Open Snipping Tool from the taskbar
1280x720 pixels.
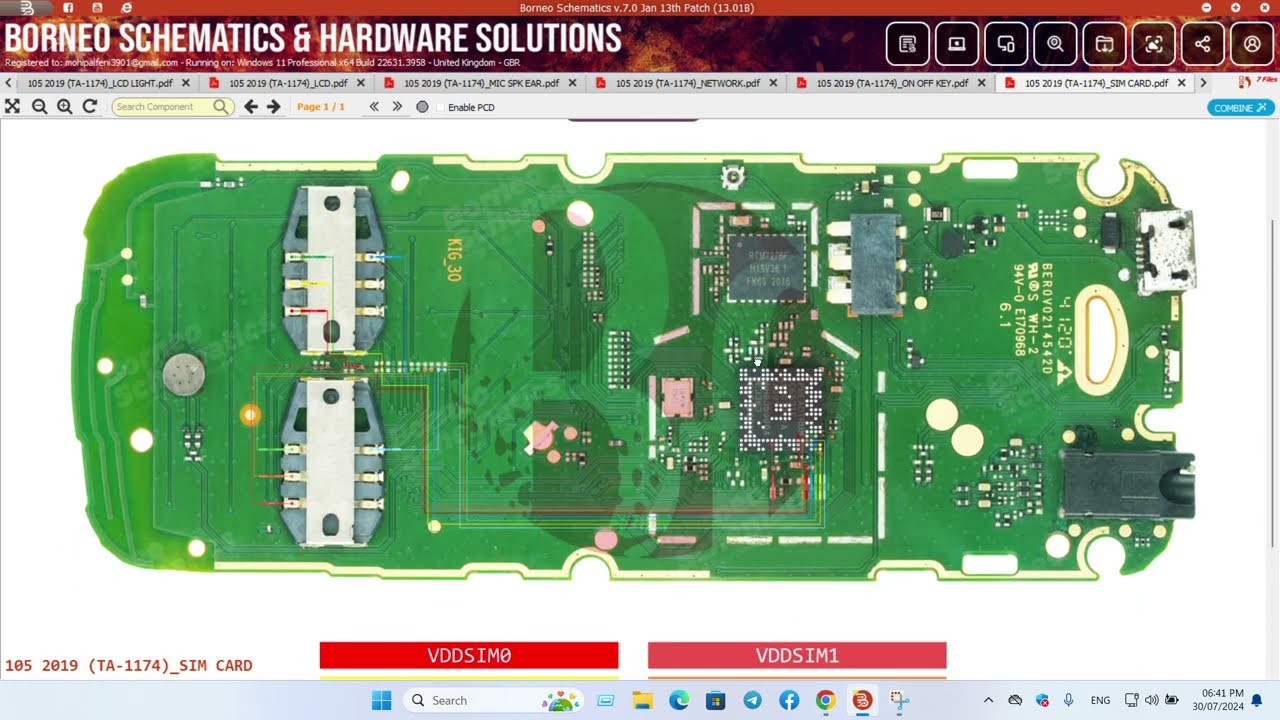[899, 700]
